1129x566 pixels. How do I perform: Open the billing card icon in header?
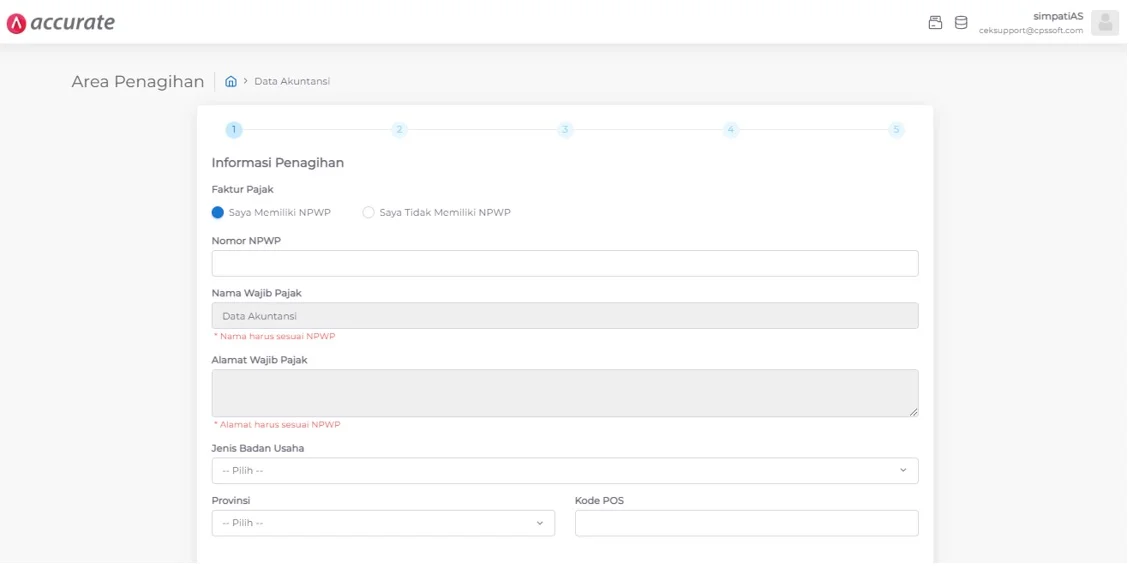point(935,22)
